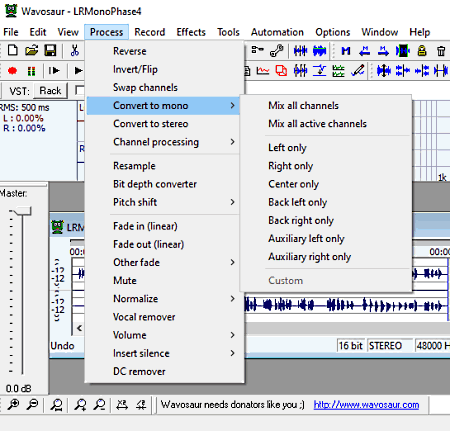Click the New file icon
The image size is (450, 431).
13,51
